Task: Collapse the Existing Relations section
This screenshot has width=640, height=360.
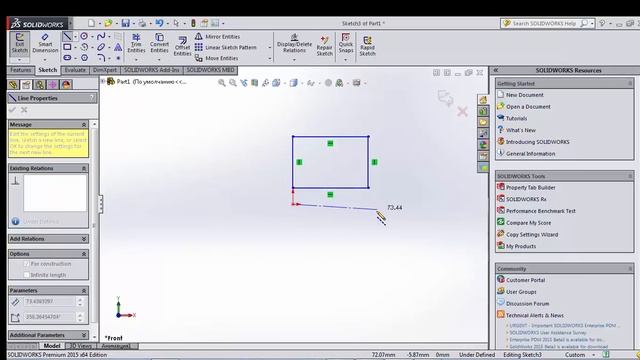Action: pyautogui.click(x=84, y=168)
